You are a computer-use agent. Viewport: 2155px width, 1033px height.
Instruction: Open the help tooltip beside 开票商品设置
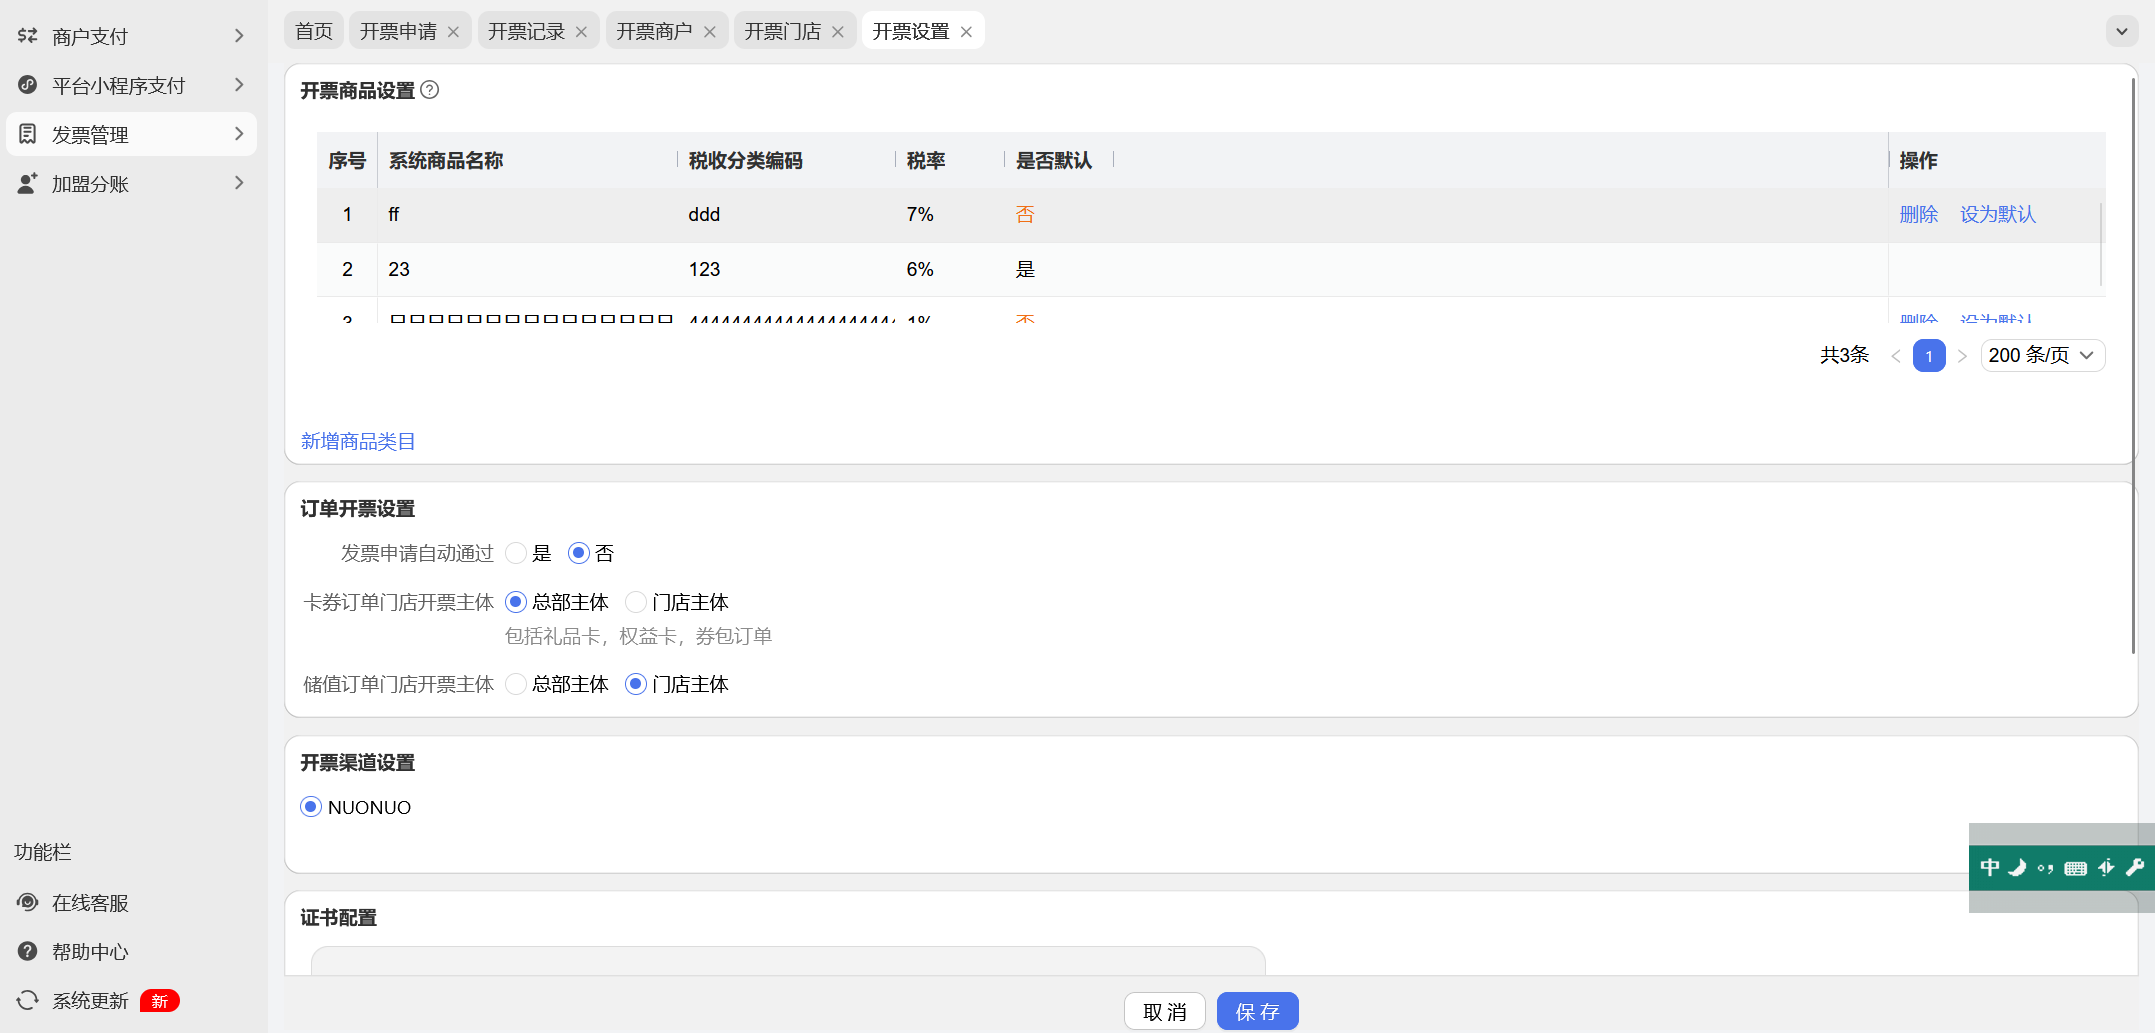tap(430, 90)
